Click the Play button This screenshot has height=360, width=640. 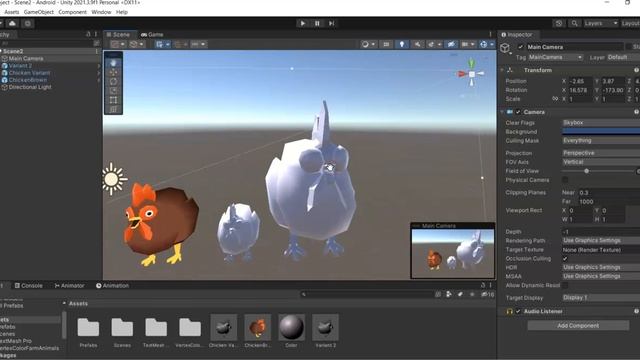[x=302, y=23]
